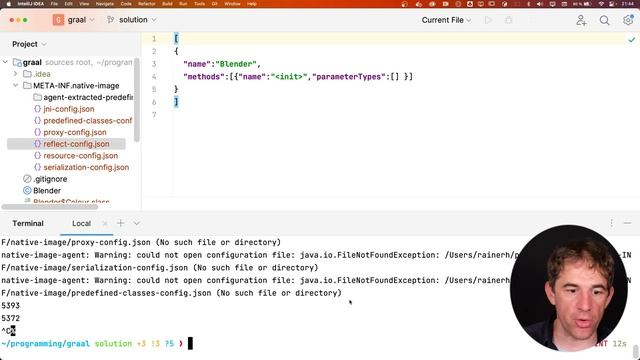Click the Terminal tool window title
Screen dimensions: 640x360
pyautogui.click(x=28, y=223)
